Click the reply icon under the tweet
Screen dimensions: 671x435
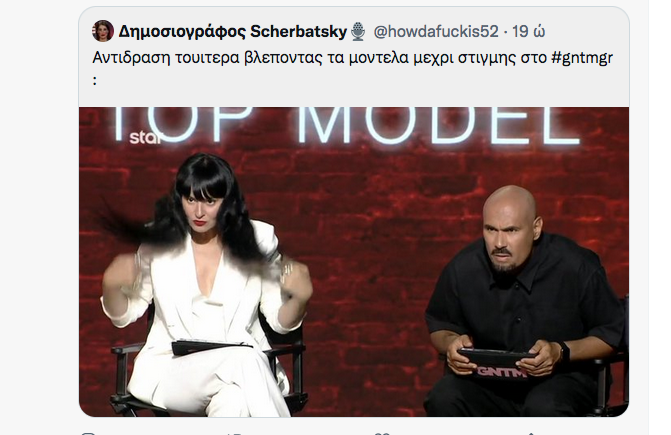[x=88, y=433]
